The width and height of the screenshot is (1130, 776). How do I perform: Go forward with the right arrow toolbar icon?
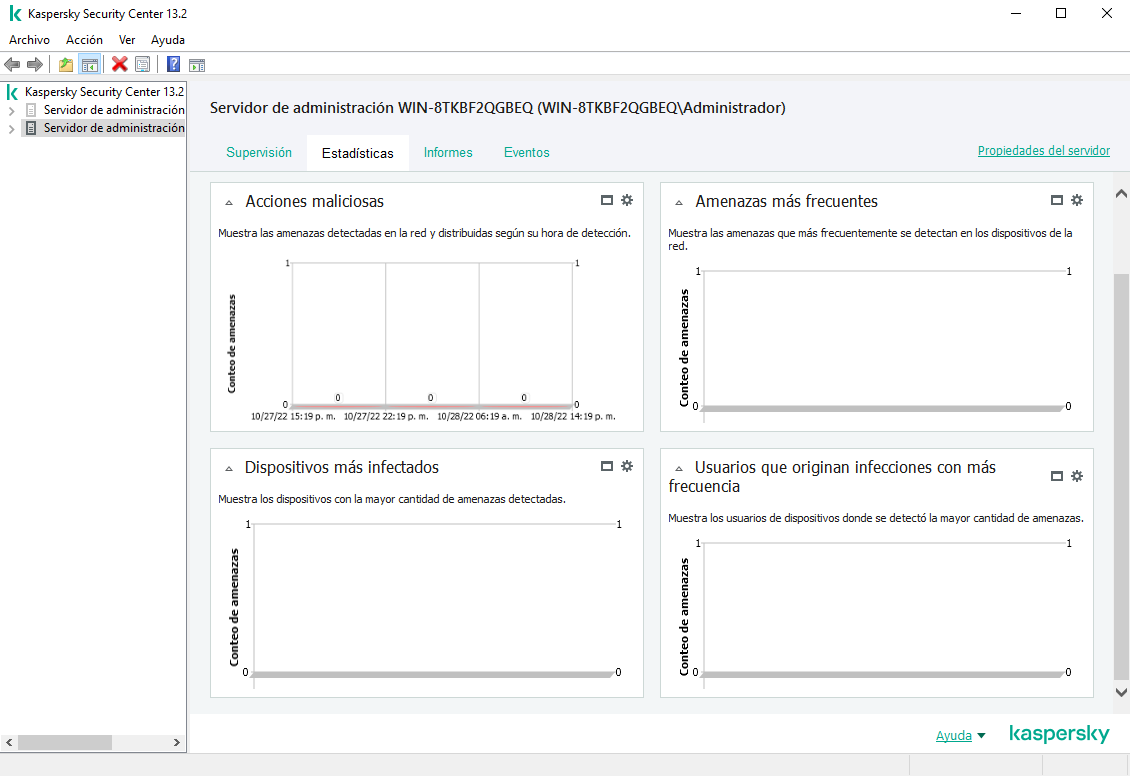pyautogui.click(x=34, y=65)
